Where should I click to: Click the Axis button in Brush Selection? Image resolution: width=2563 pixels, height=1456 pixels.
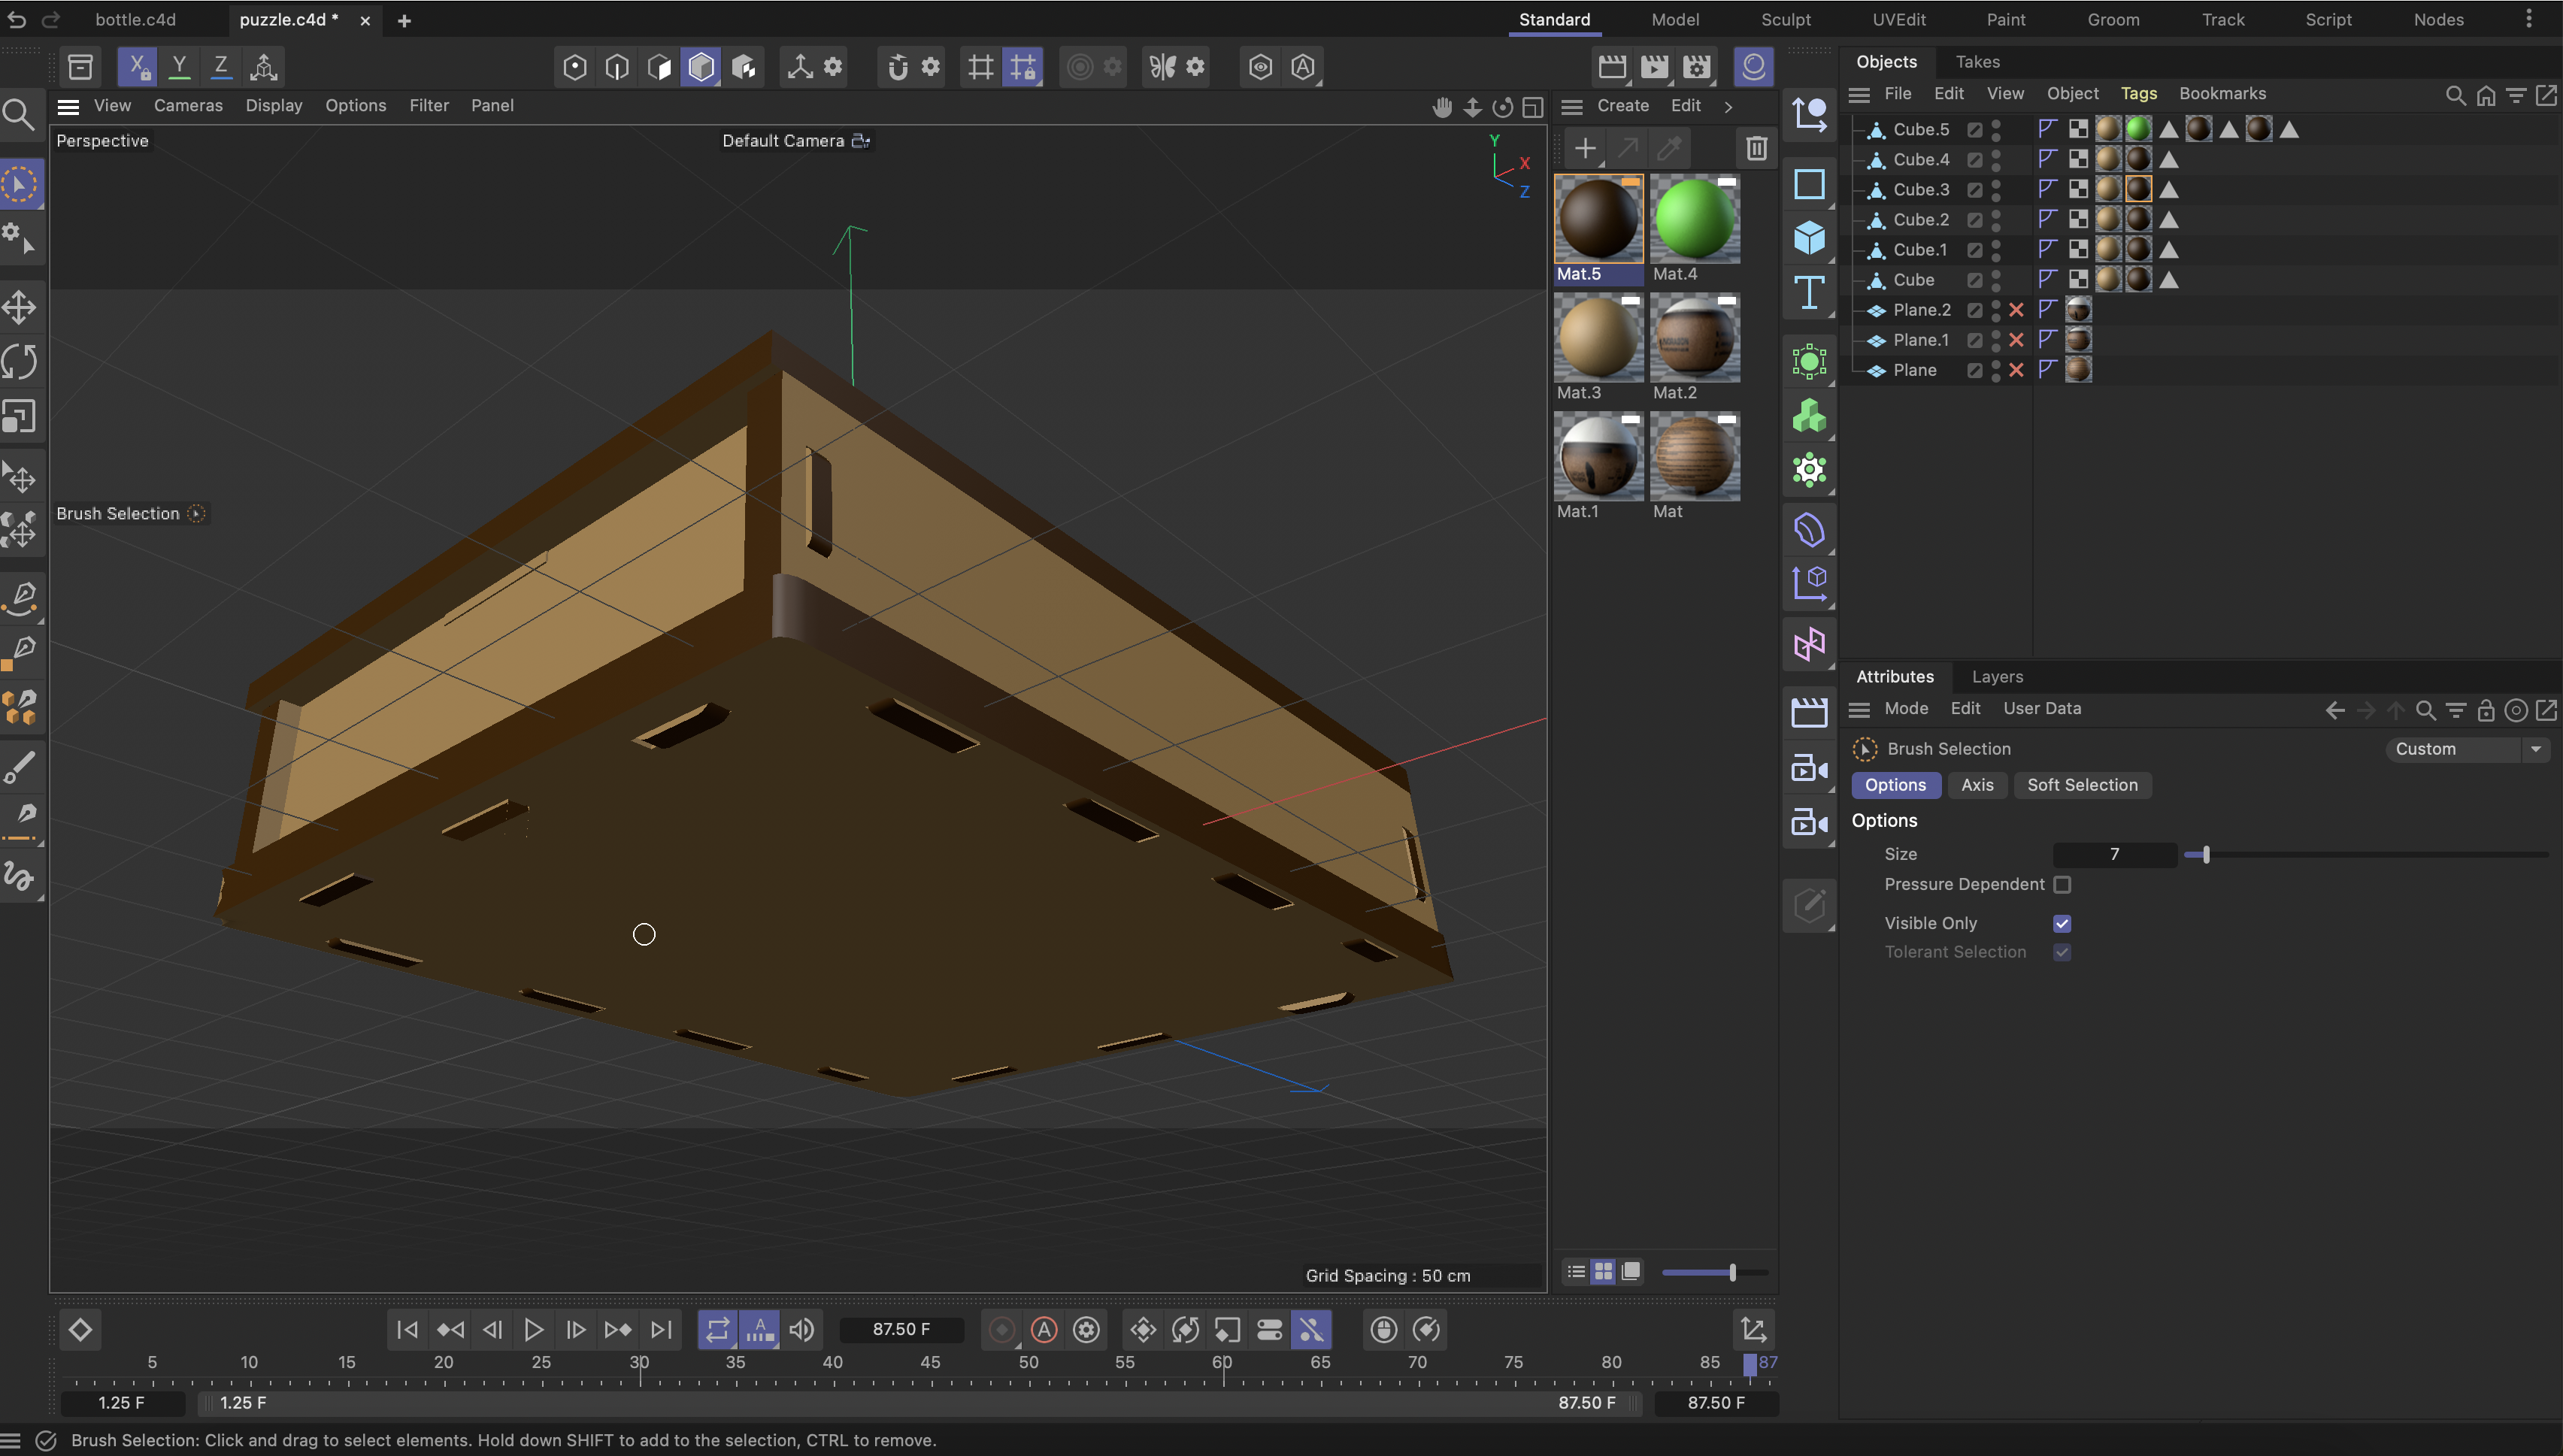[x=1977, y=785]
